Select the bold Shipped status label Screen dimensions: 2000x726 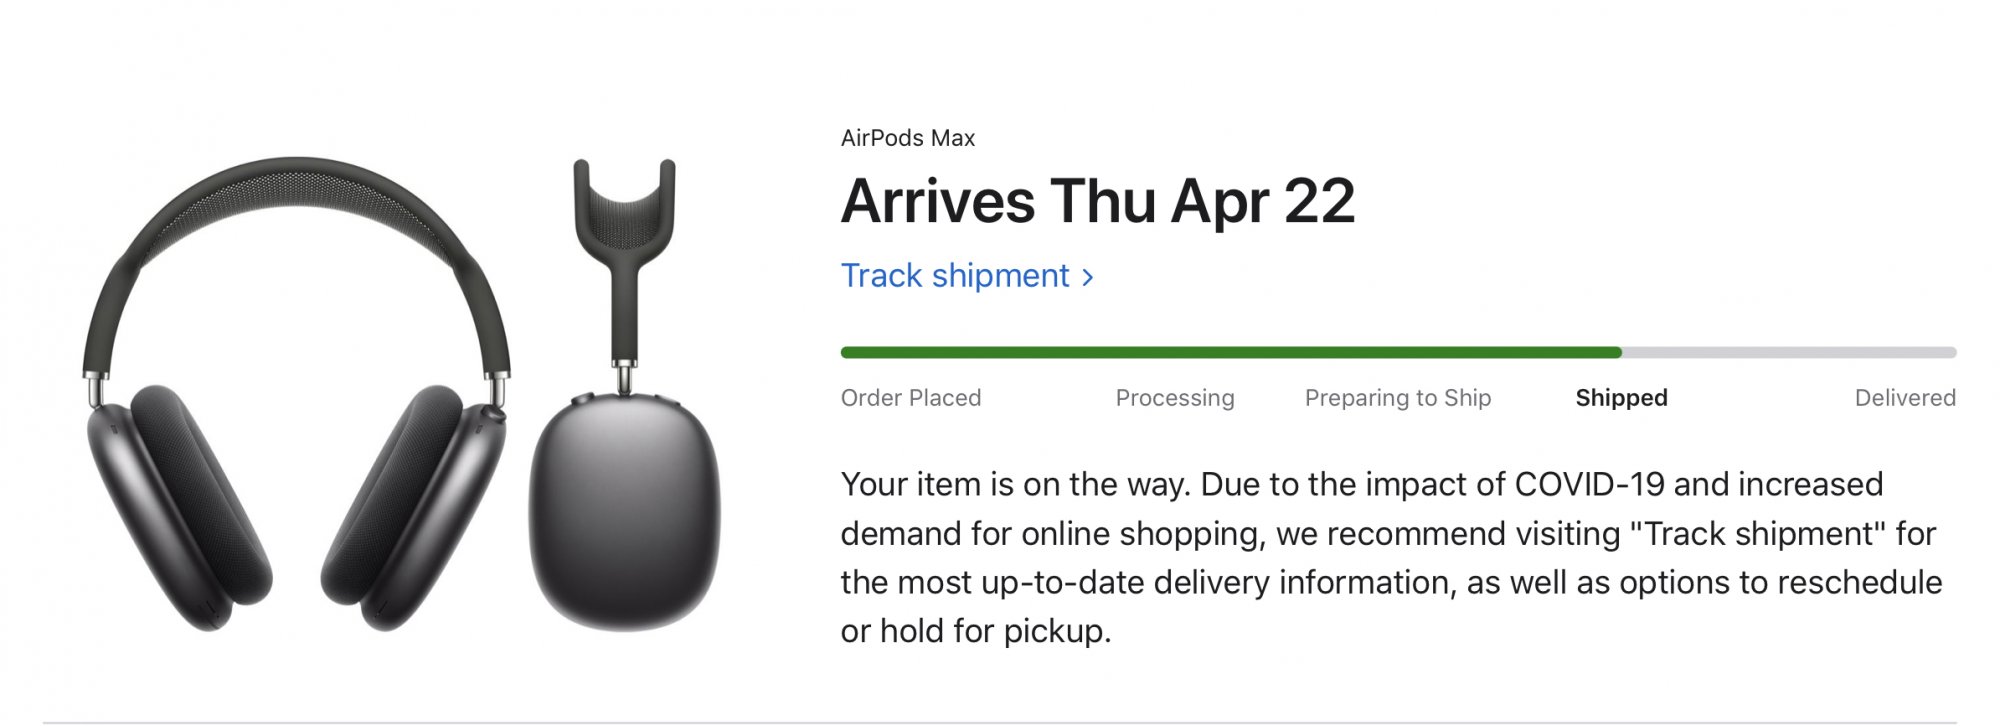(1621, 398)
